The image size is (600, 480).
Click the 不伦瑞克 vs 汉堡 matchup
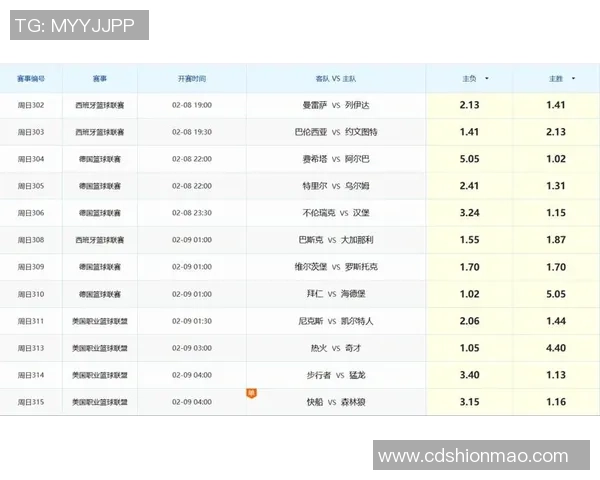(x=336, y=213)
